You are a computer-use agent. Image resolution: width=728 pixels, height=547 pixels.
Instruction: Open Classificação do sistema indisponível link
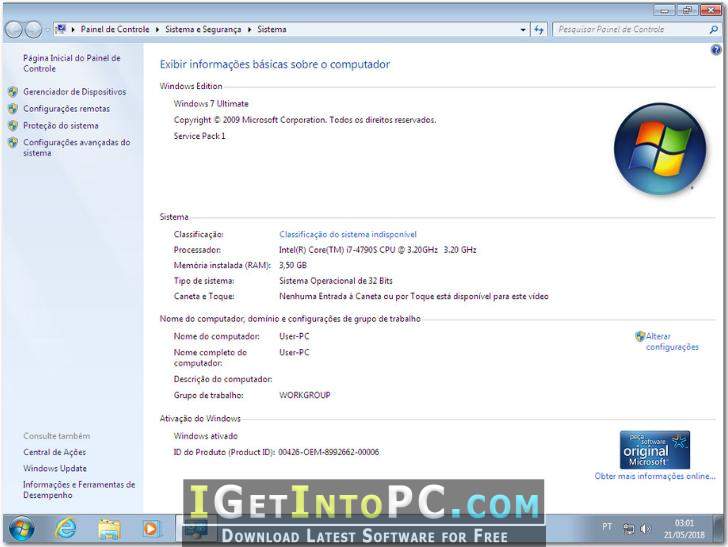pos(348,234)
